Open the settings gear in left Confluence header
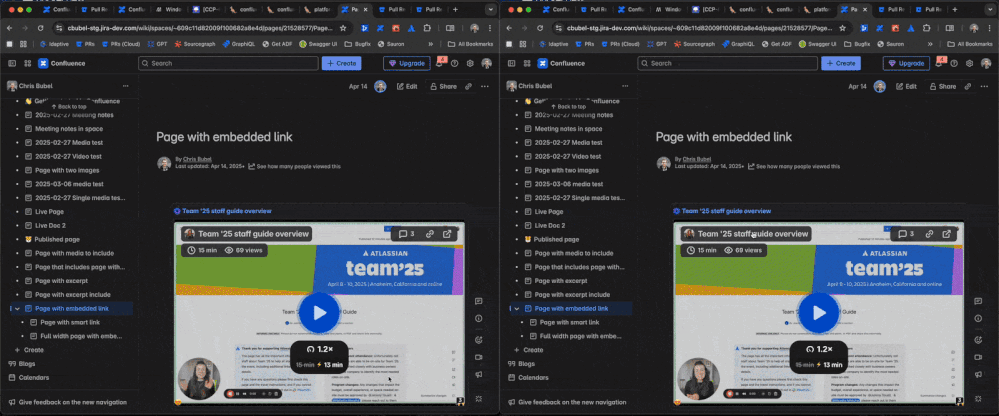 click(x=470, y=63)
